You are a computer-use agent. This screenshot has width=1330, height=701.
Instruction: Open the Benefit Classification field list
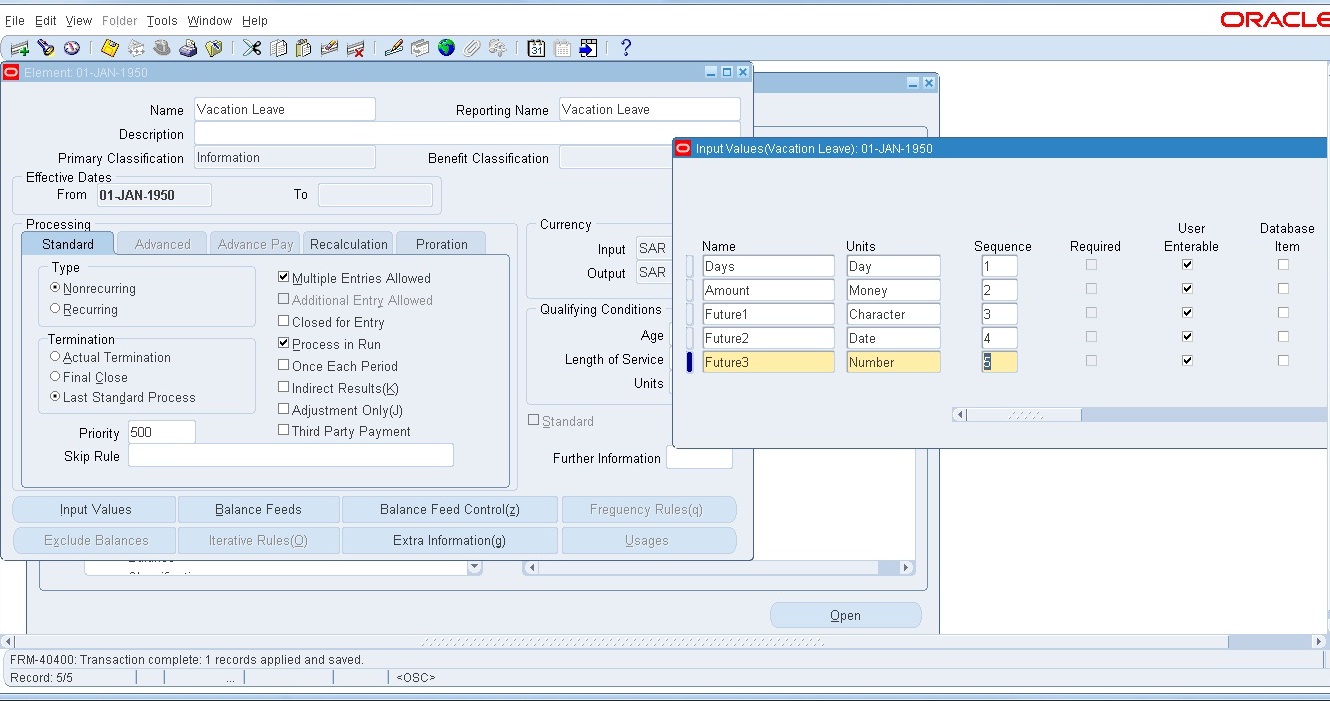click(x=614, y=158)
